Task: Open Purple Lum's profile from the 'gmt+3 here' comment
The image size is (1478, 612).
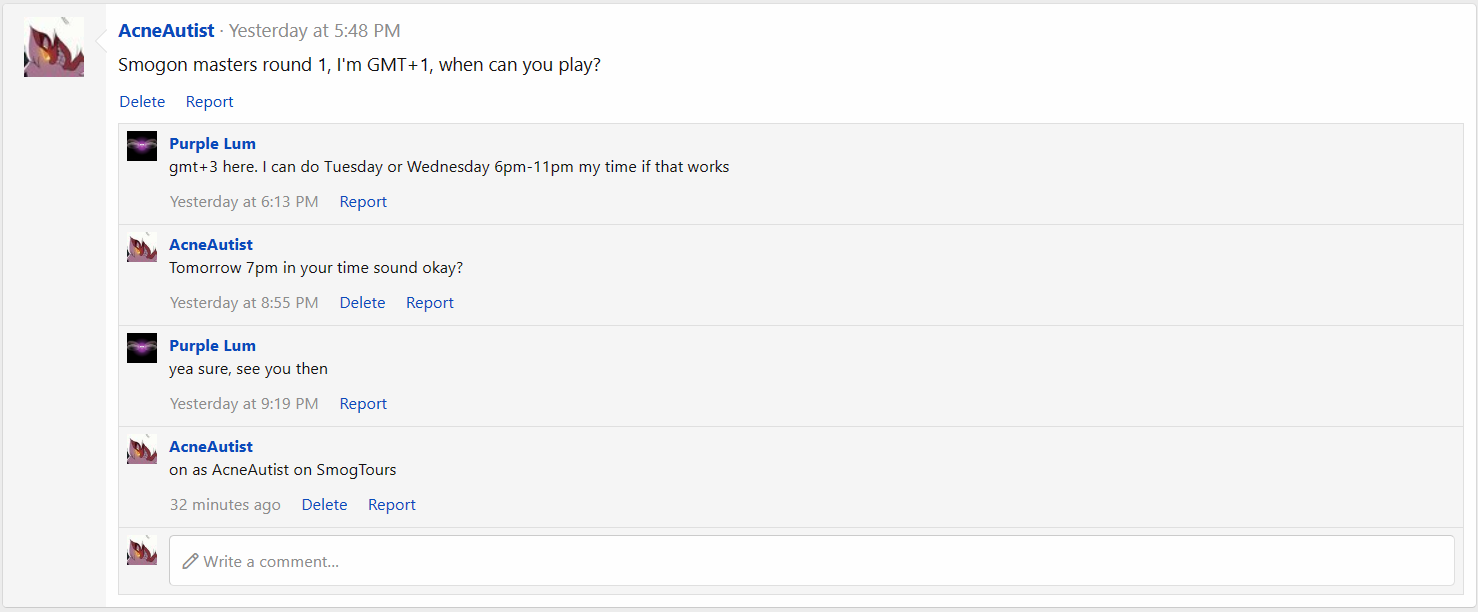Action: pyautogui.click(x=212, y=144)
